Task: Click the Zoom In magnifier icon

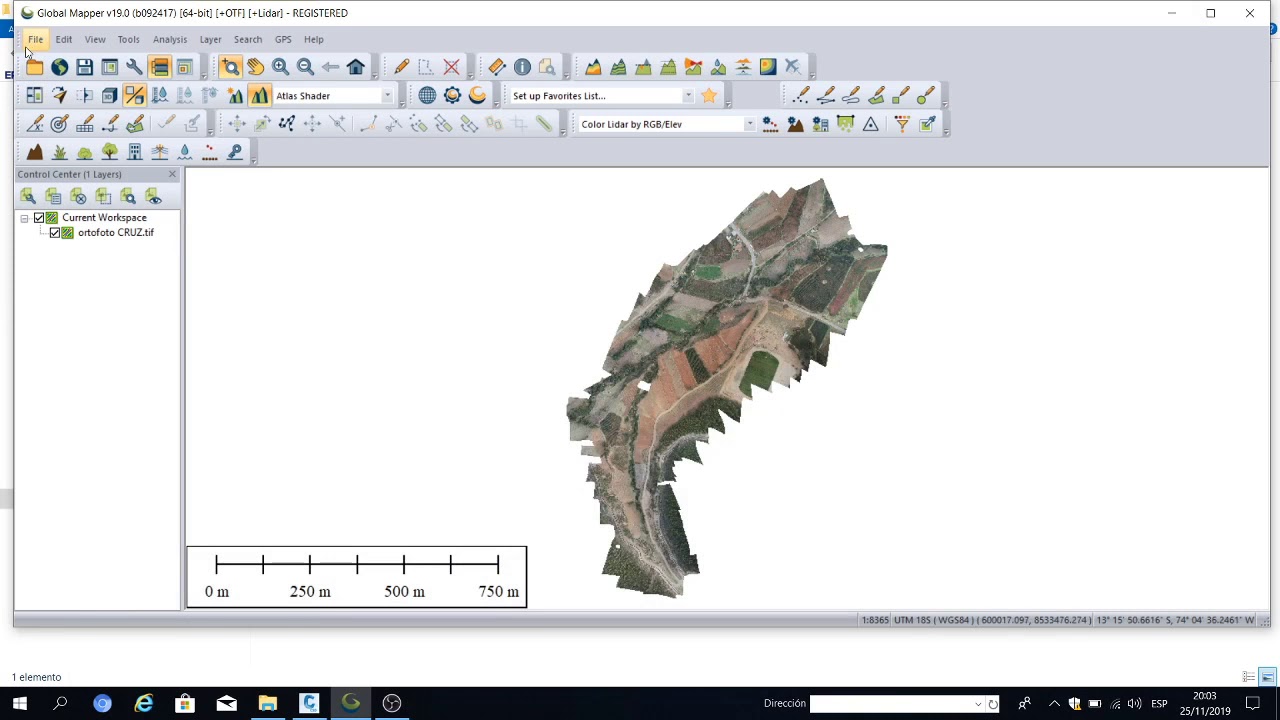Action: tap(281, 67)
